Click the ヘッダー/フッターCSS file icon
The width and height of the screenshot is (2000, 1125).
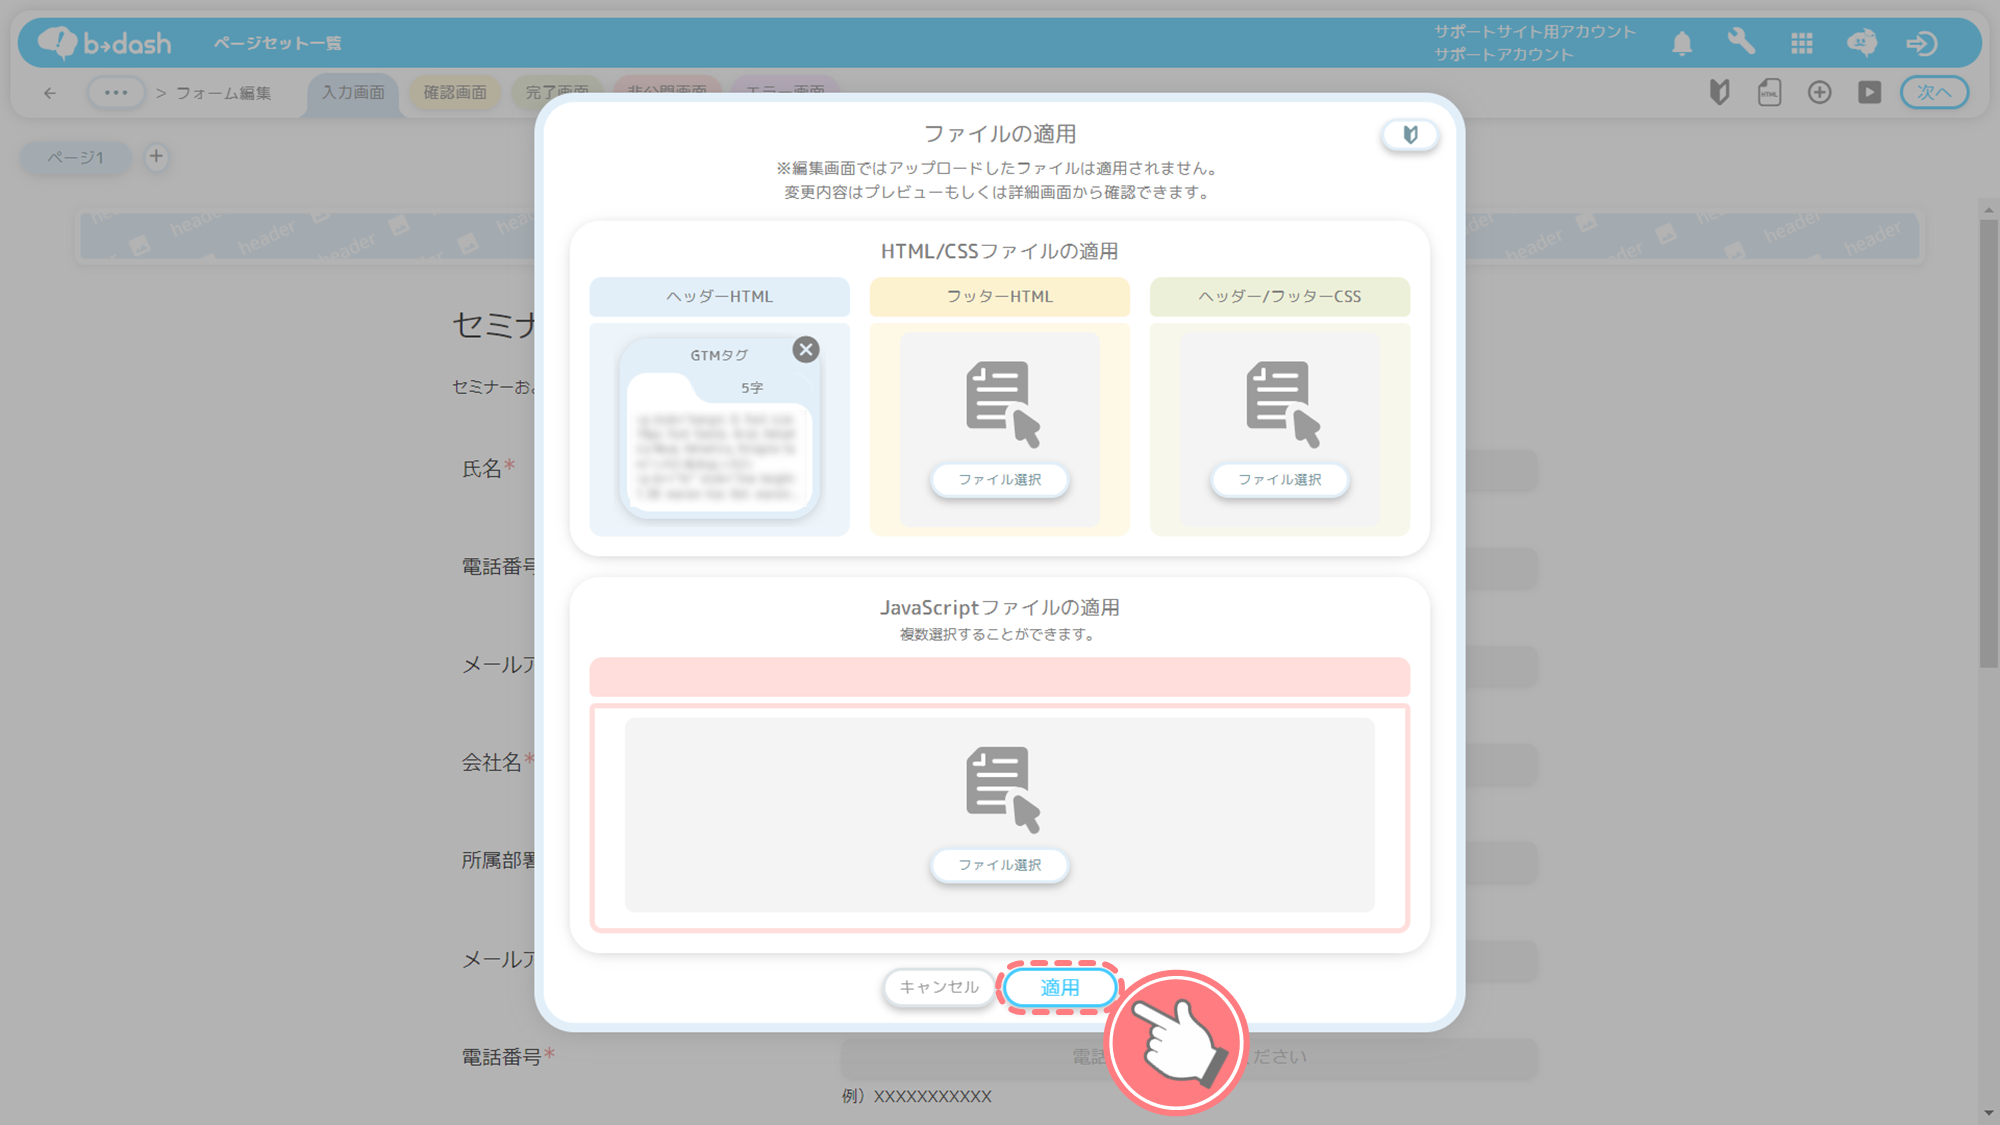[1283, 404]
